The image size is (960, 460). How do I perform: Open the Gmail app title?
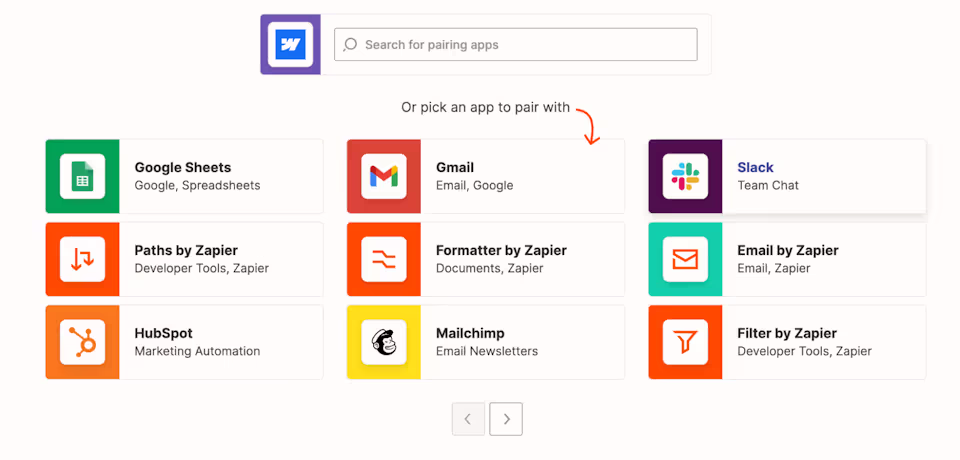click(x=455, y=168)
